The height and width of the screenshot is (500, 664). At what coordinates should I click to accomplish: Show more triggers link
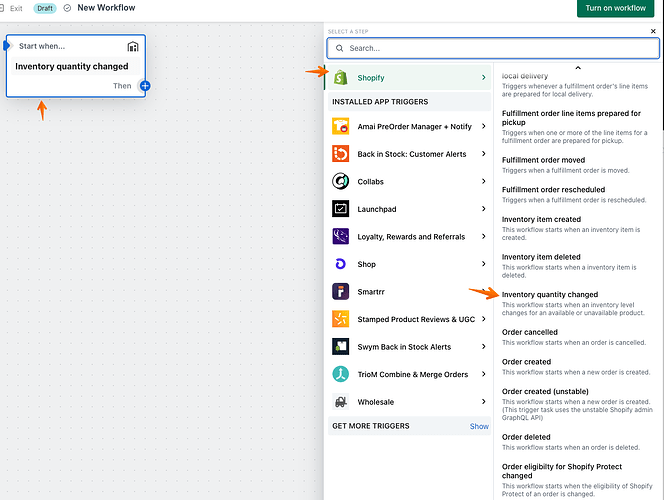[x=479, y=426]
